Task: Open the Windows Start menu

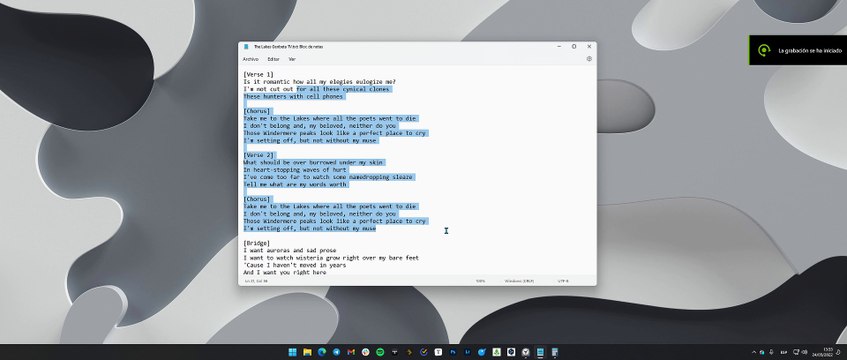Action: click(293, 352)
